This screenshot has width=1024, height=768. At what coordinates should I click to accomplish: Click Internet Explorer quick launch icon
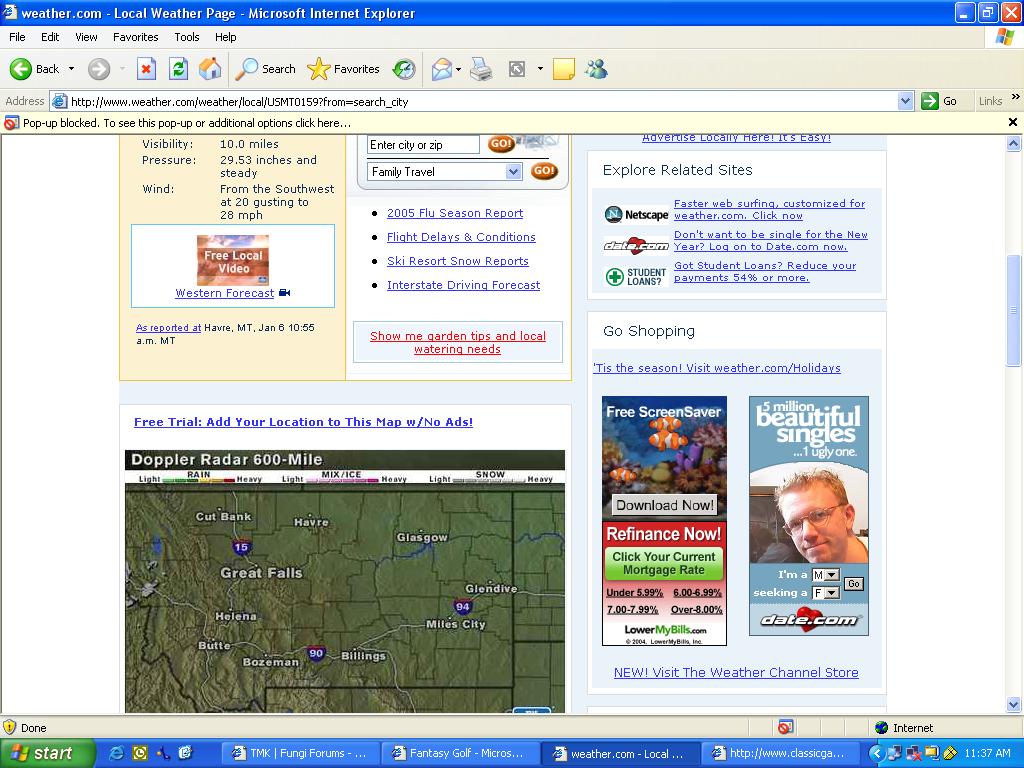pyautogui.click(x=117, y=753)
